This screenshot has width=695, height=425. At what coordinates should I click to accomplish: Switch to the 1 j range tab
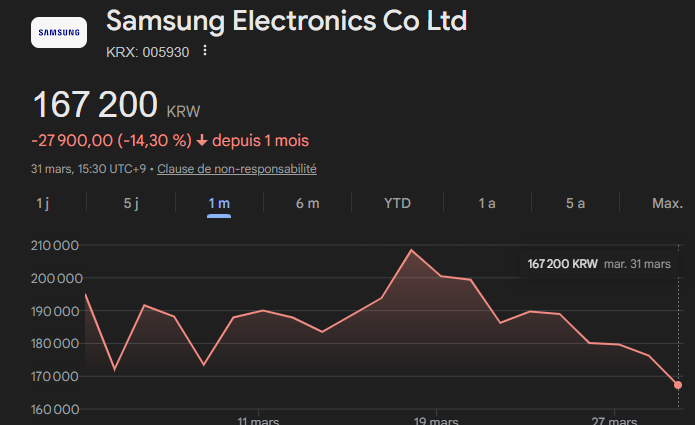point(42,203)
